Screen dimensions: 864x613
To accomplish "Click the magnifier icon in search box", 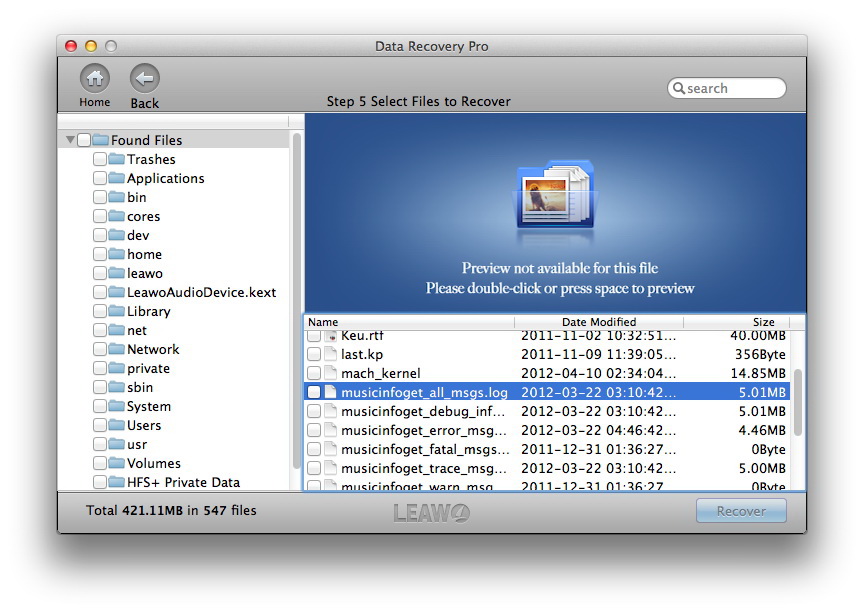I will [679, 88].
